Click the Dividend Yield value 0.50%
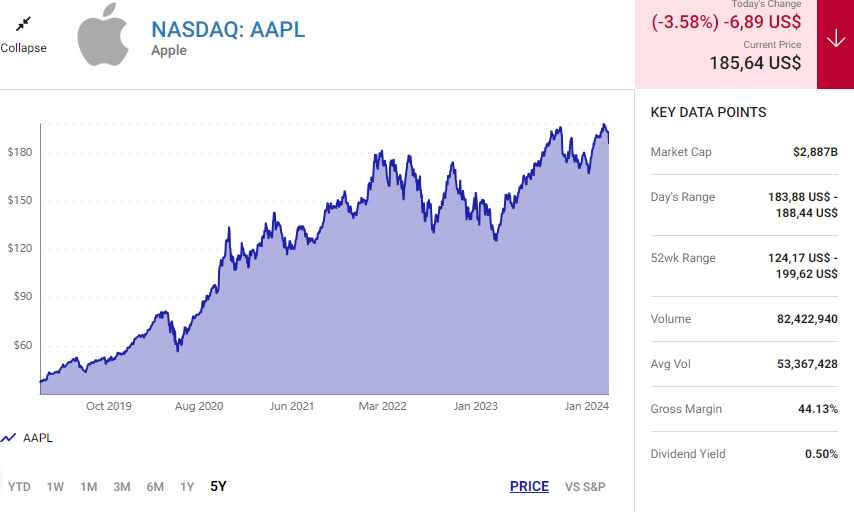Screen dimensions: 854x512 (821, 454)
